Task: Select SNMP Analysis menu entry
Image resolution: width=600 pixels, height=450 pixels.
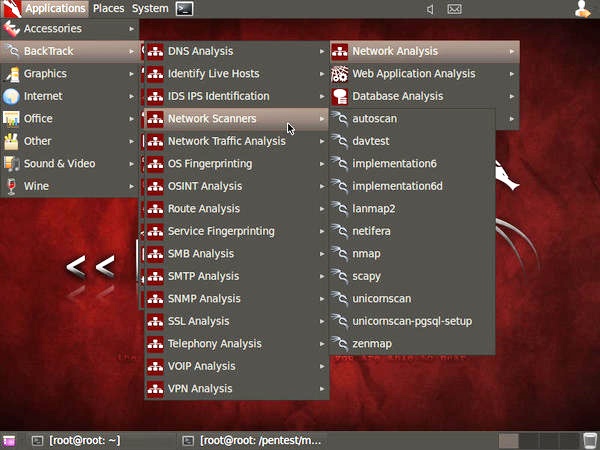Action: pos(236,299)
